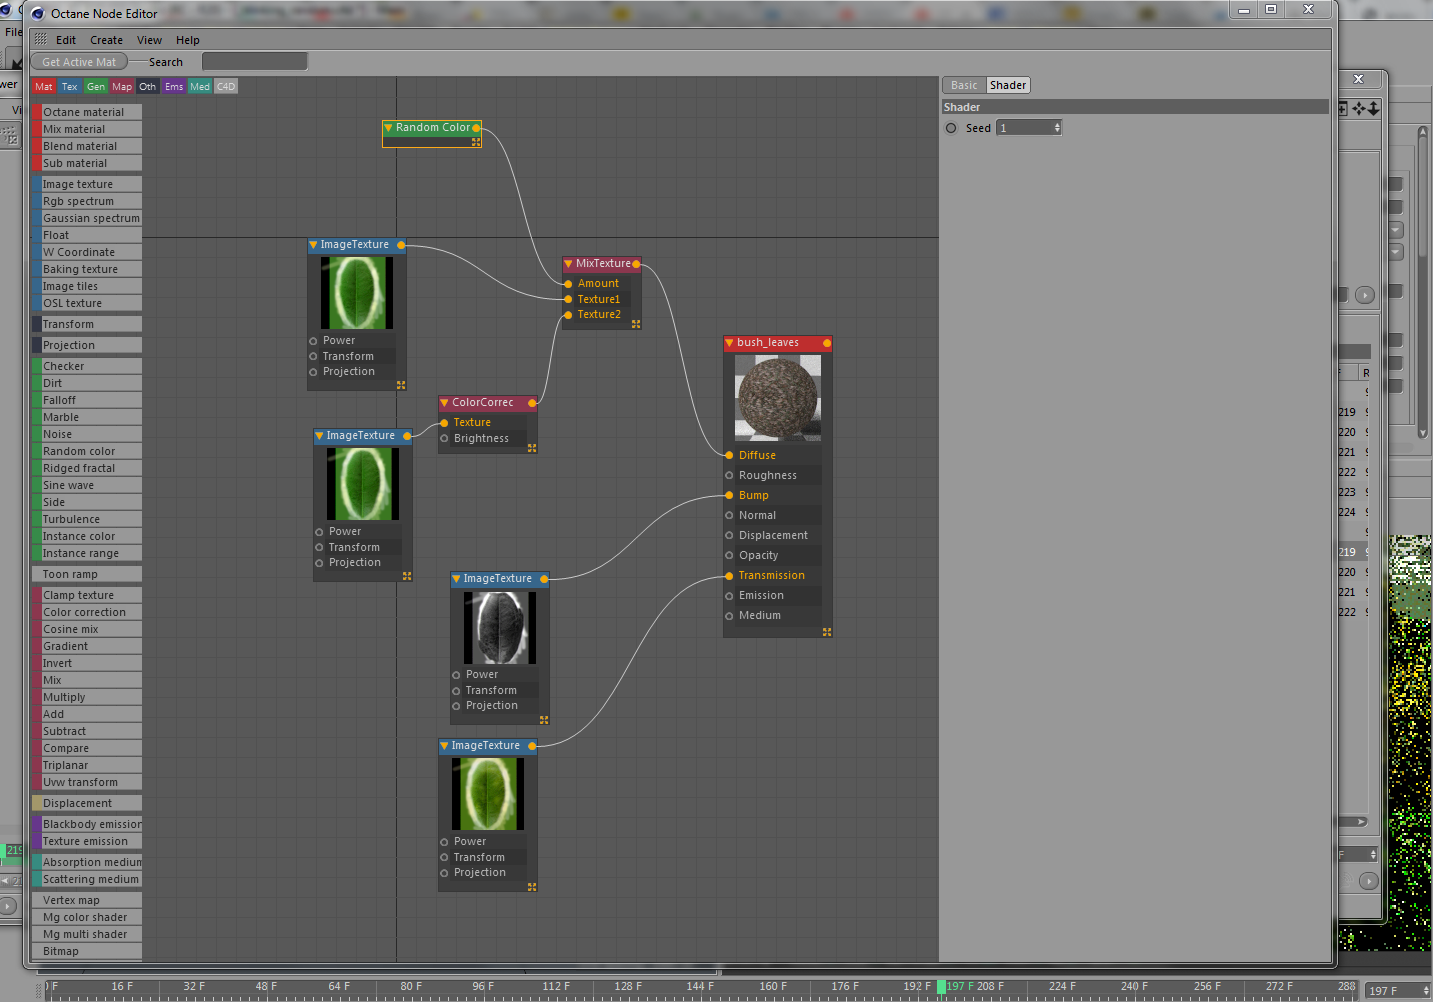
Task: Click the Octane logo icon in the title bar
Action: tap(38, 14)
